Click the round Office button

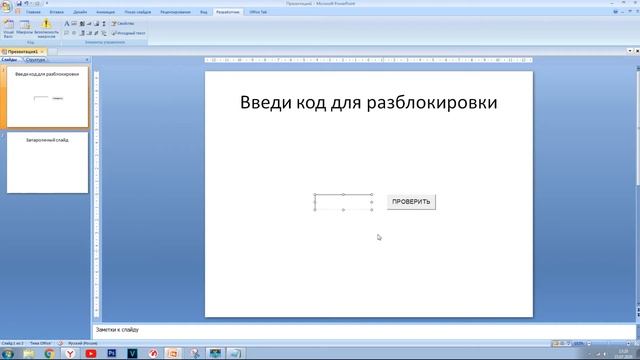pyautogui.click(x=6, y=7)
